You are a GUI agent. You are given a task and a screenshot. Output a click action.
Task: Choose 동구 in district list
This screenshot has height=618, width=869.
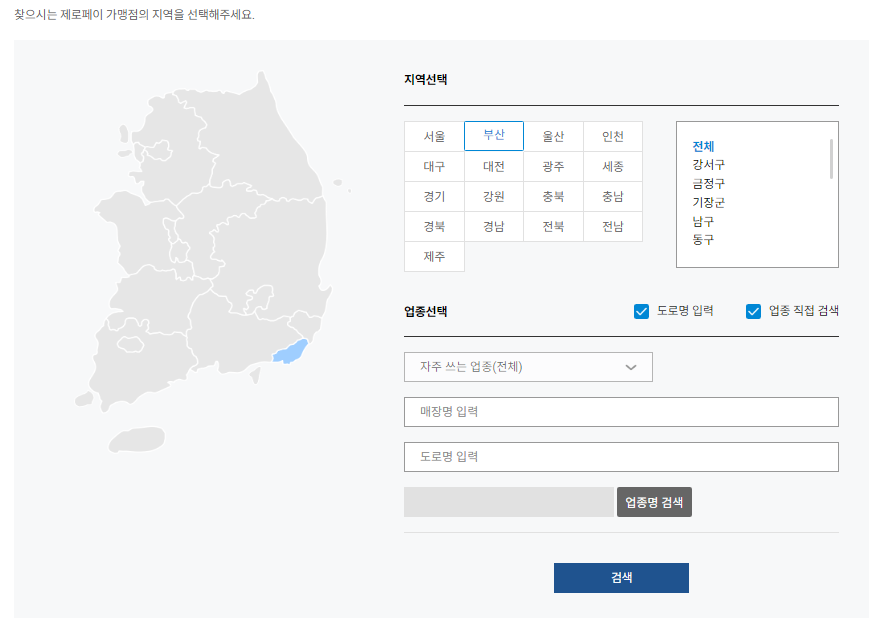703,239
